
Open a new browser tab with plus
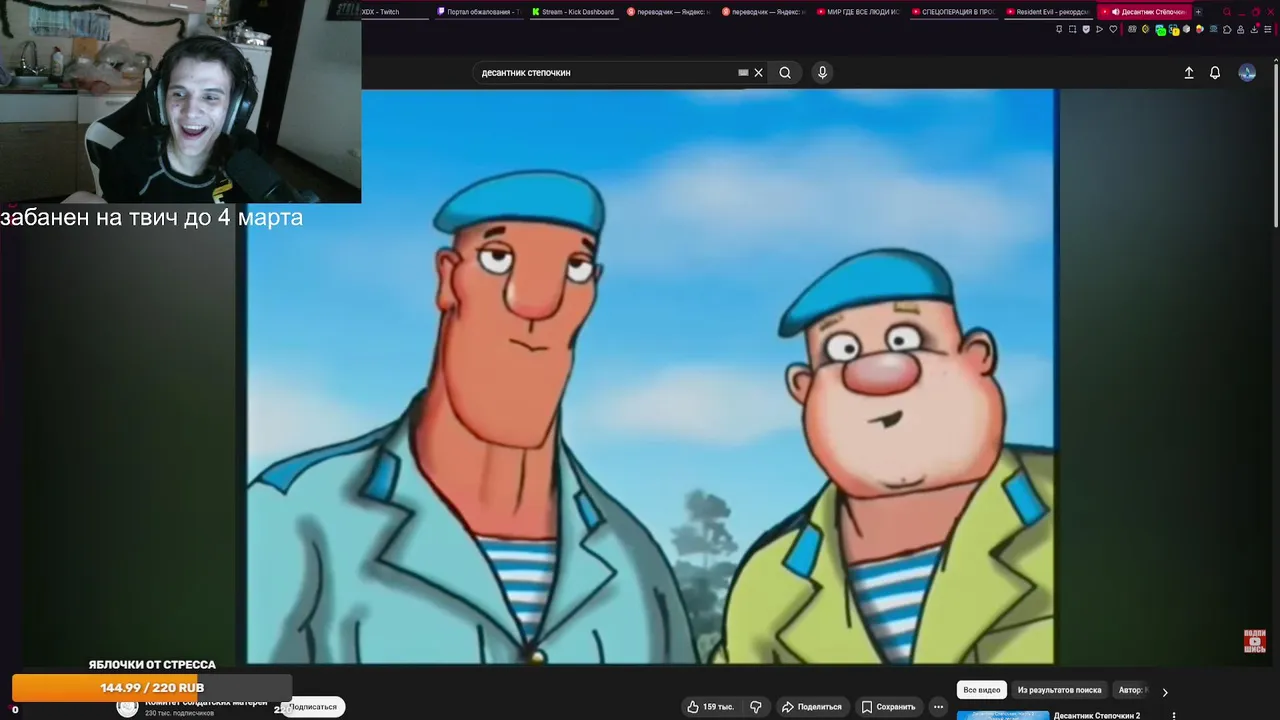[1198, 12]
